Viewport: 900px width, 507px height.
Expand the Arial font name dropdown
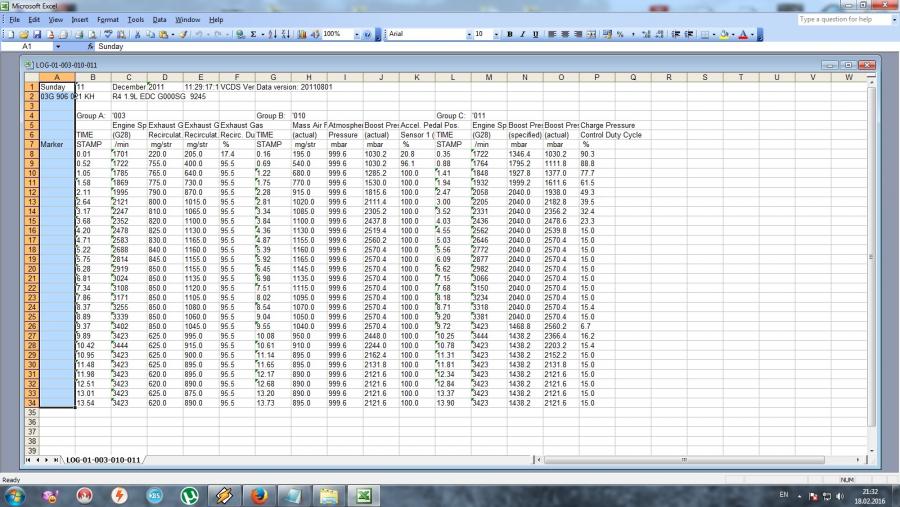(469, 34)
